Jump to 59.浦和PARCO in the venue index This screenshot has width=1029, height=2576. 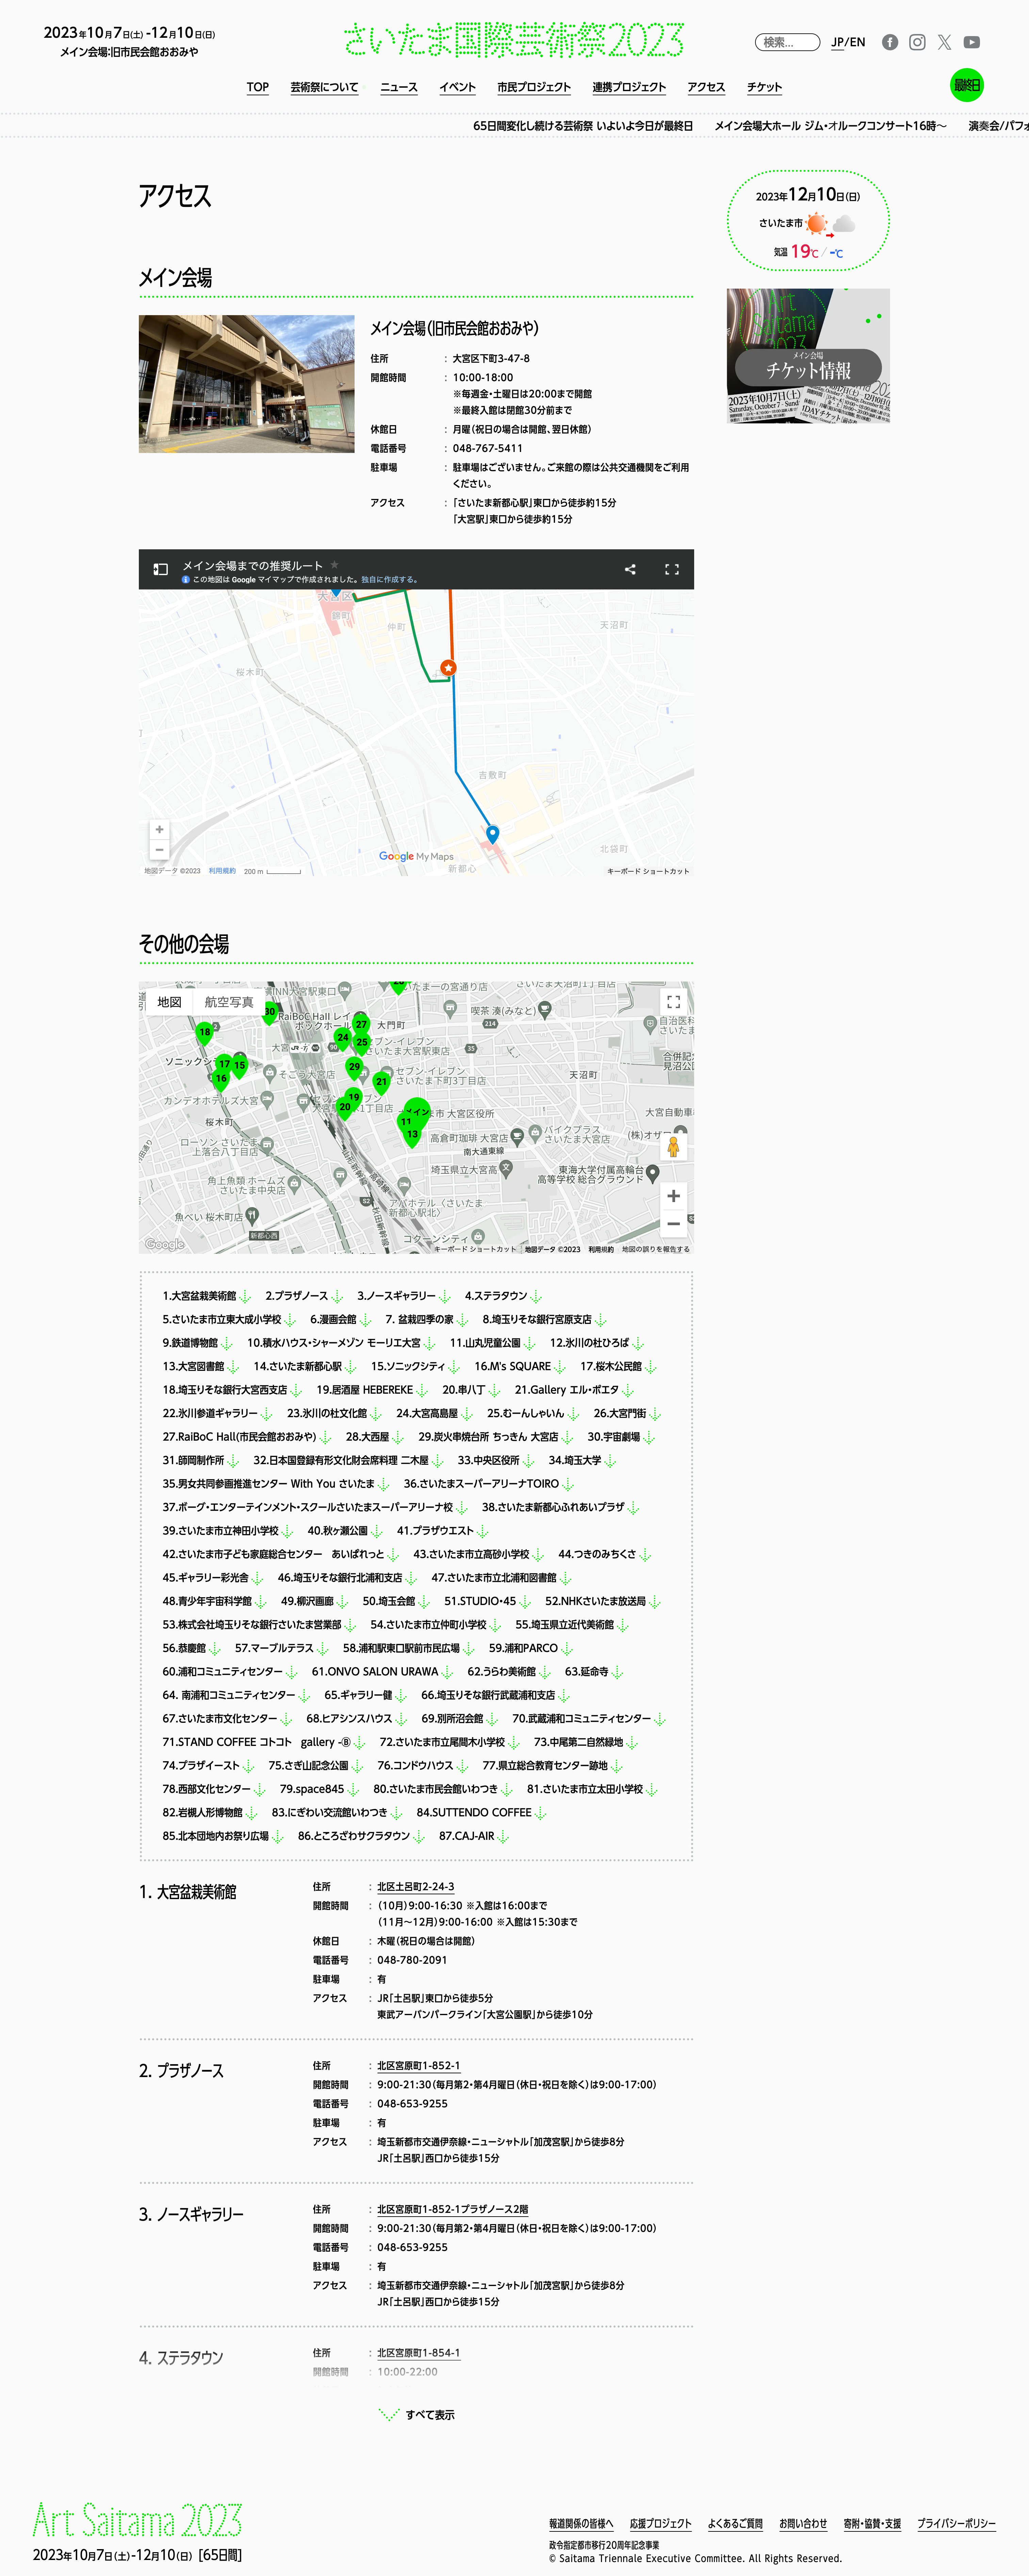click(531, 1648)
